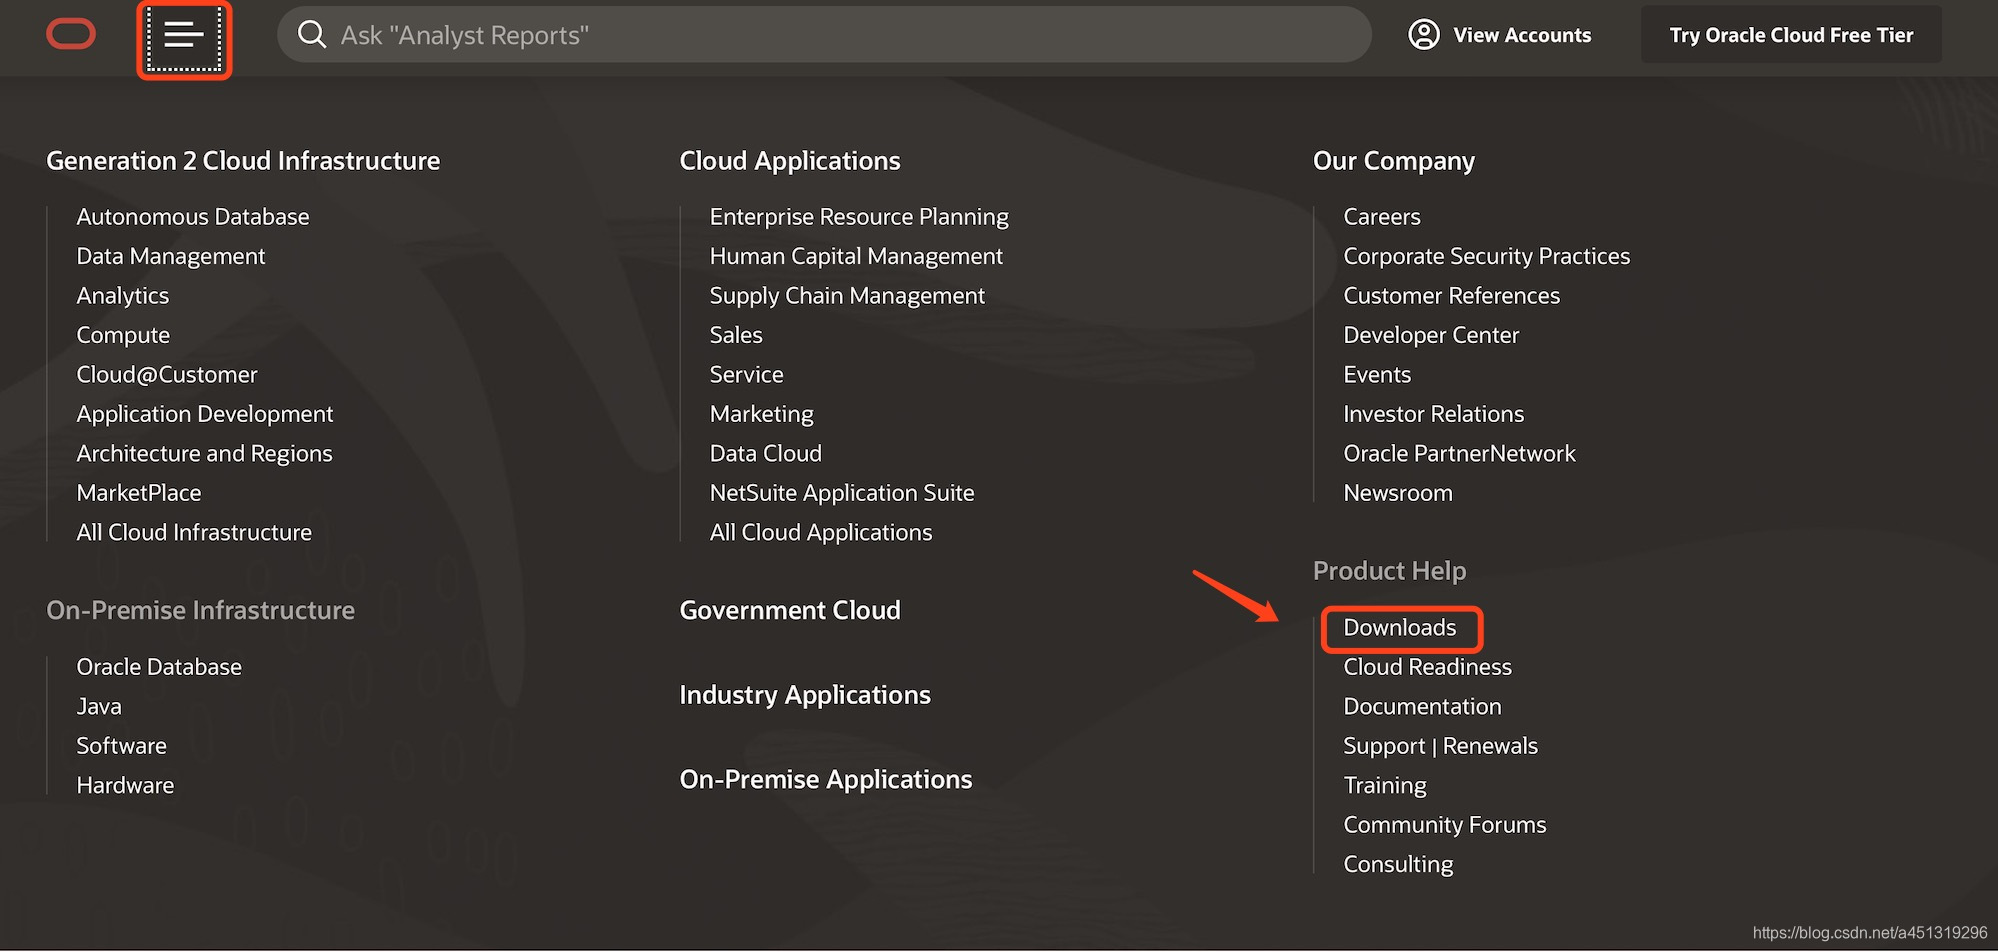Open Autonomous Database menu entry
The width and height of the screenshot is (1998, 952).
pyautogui.click(x=192, y=217)
